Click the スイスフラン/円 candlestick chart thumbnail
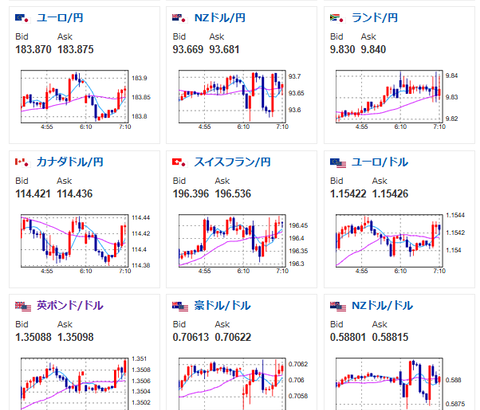 point(242,244)
